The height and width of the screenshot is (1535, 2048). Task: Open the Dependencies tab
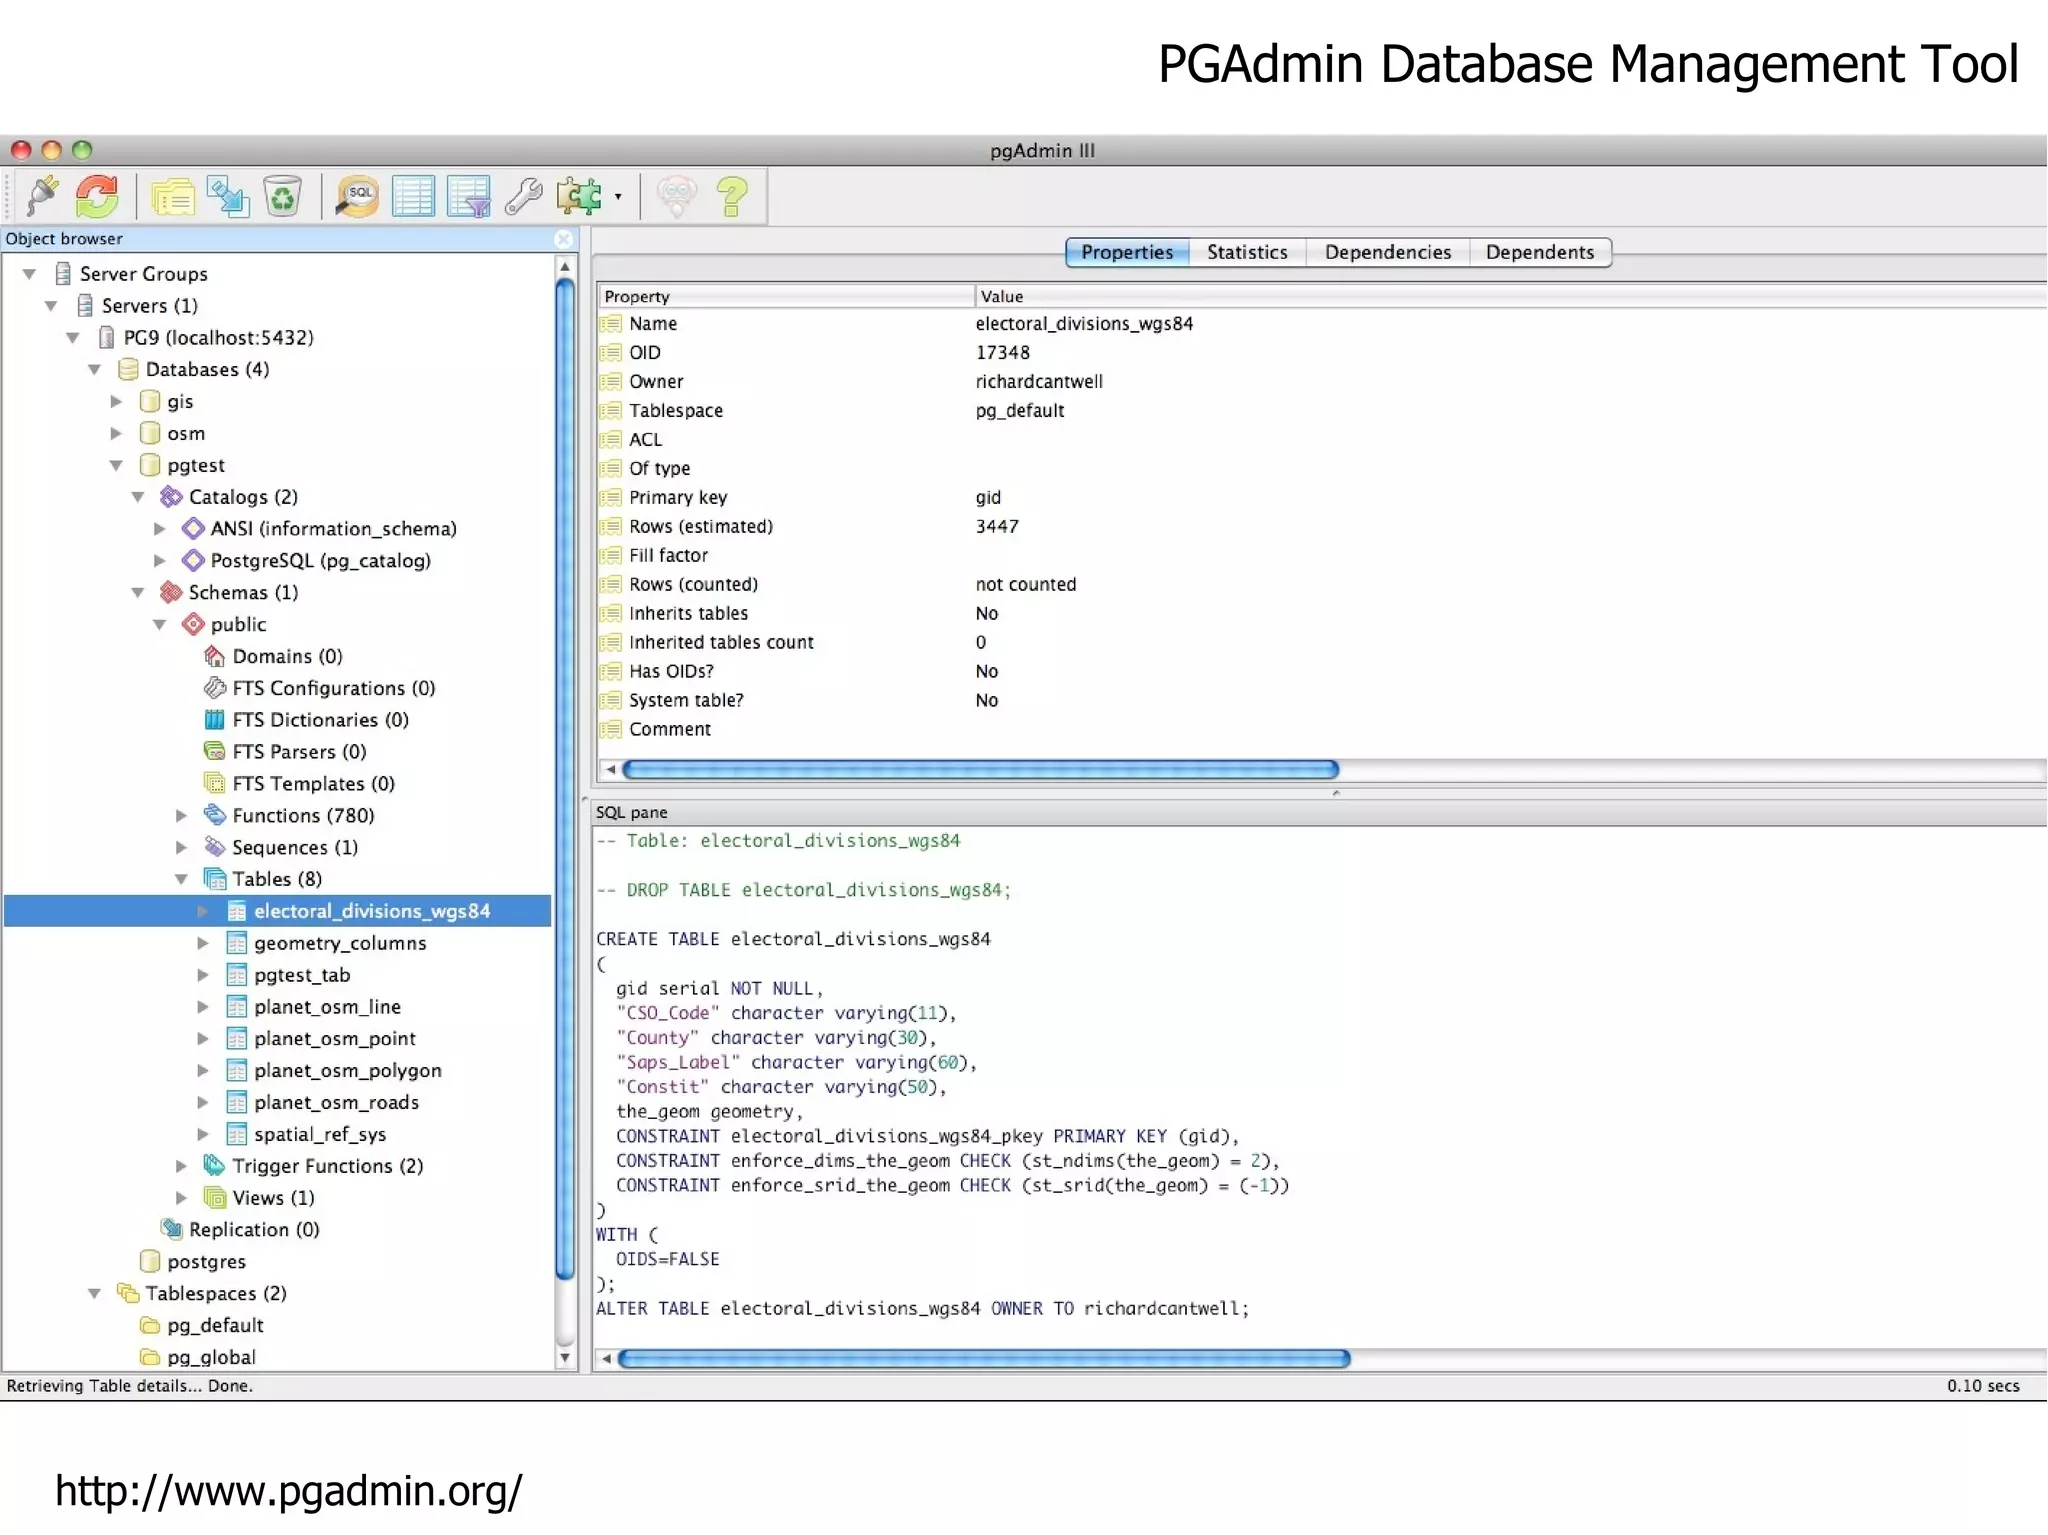click(1387, 252)
